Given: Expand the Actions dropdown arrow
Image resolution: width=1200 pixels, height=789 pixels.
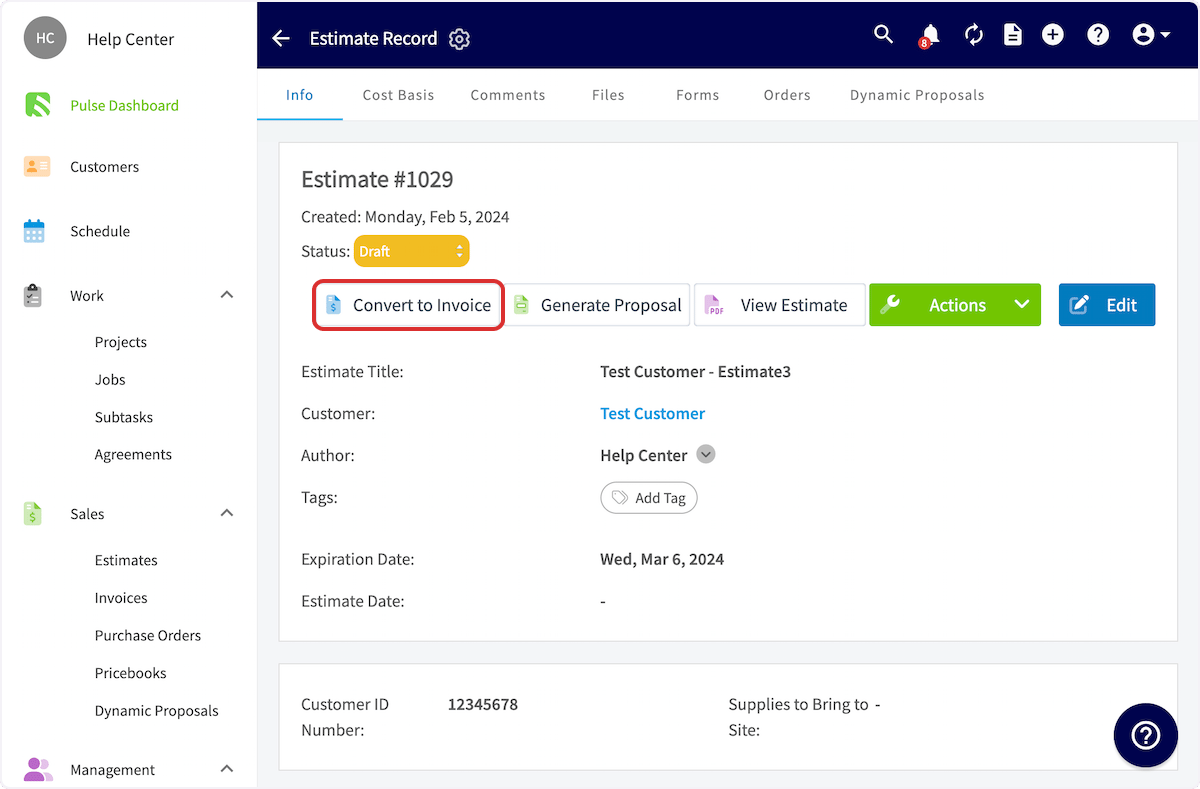Looking at the screenshot, I should coord(1022,305).
